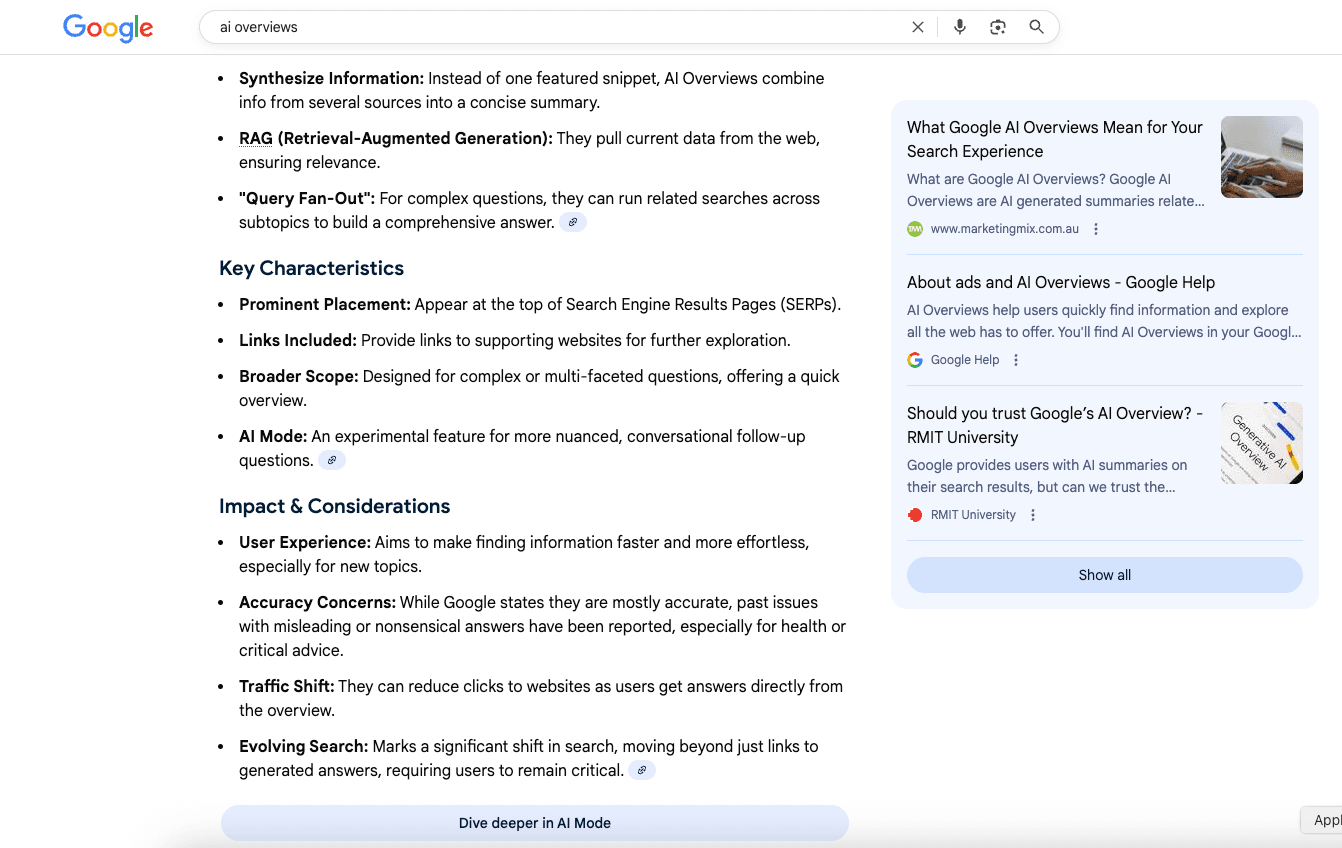The height and width of the screenshot is (848, 1342).
Task: Click the link icon beside the "AI Mode" bullet
Action: [331, 459]
